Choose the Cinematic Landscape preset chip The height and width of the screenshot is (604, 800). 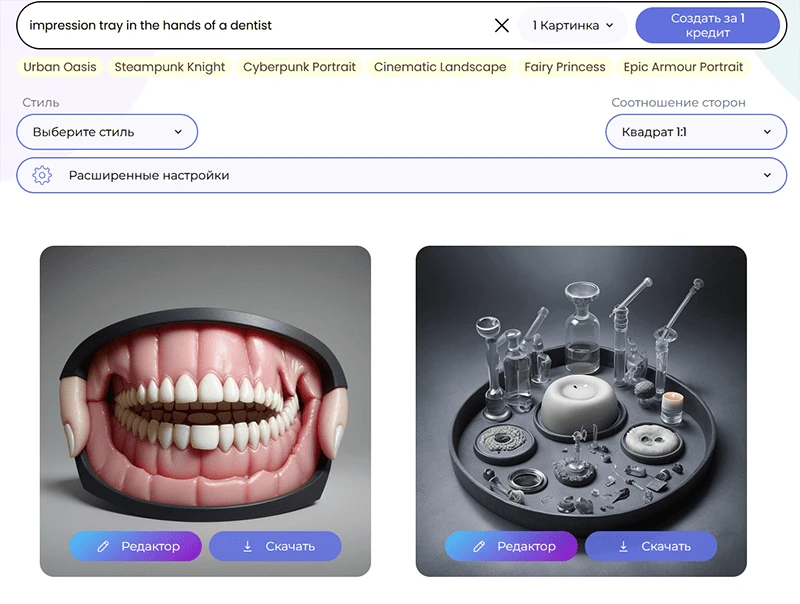click(440, 67)
